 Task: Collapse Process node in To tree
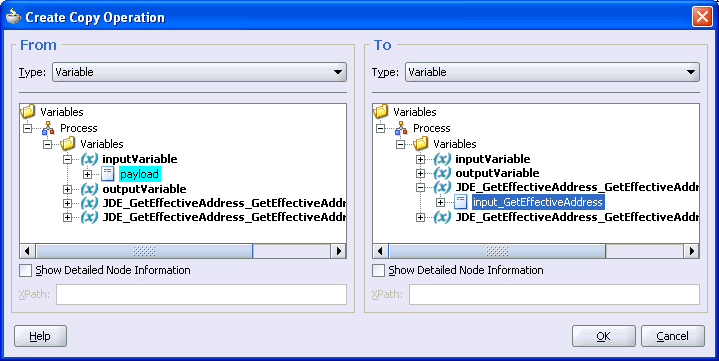point(381,128)
